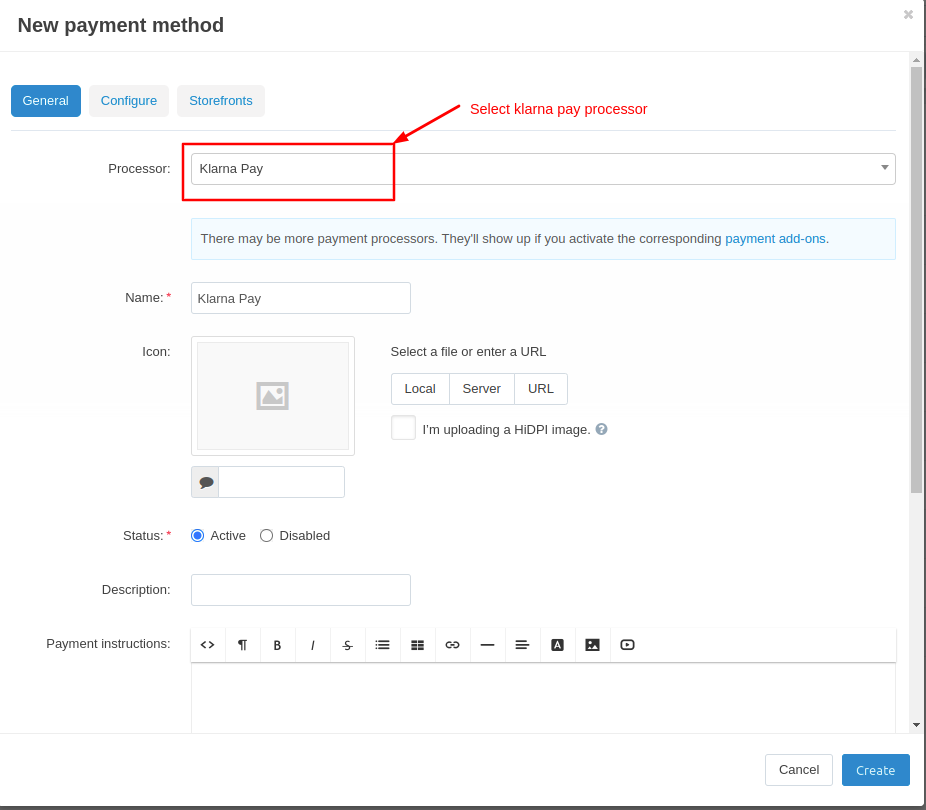Select the Active status radio button
The height and width of the screenshot is (810, 926).
(198, 535)
